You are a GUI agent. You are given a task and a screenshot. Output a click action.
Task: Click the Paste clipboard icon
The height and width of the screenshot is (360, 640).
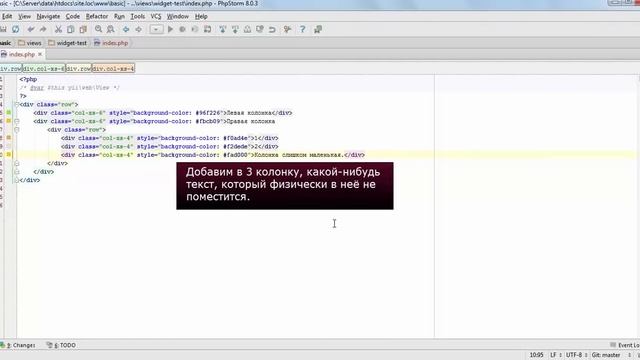pos(83,29)
